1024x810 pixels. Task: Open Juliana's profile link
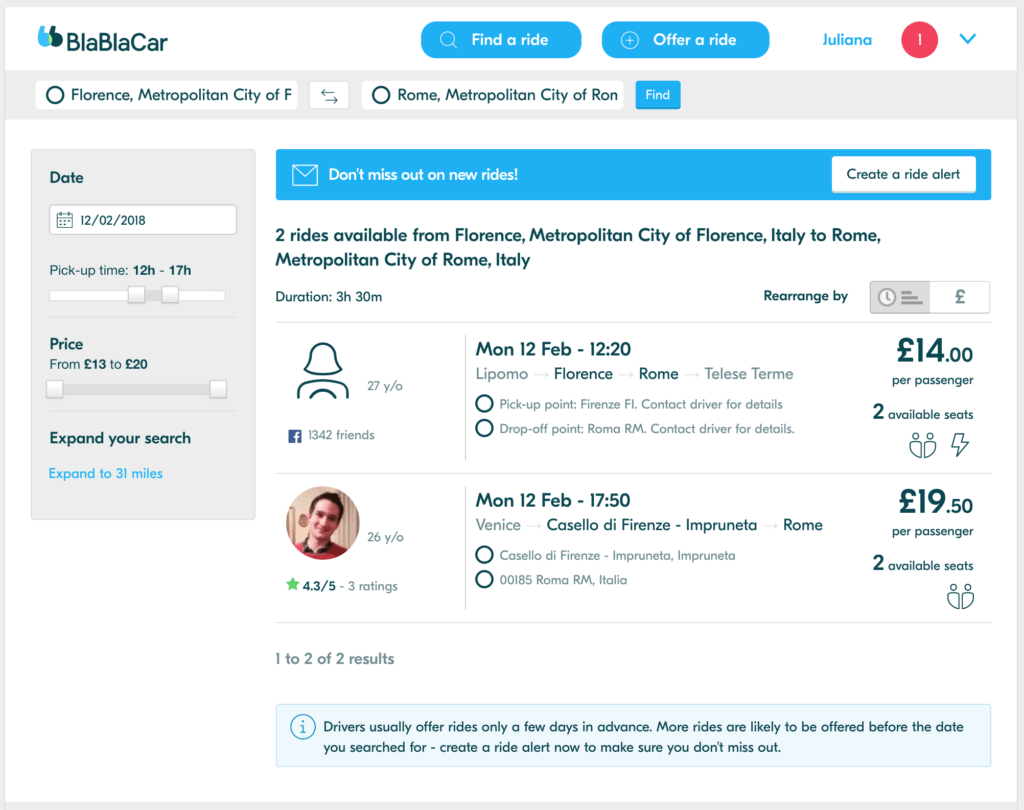pyautogui.click(x=846, y=40)
